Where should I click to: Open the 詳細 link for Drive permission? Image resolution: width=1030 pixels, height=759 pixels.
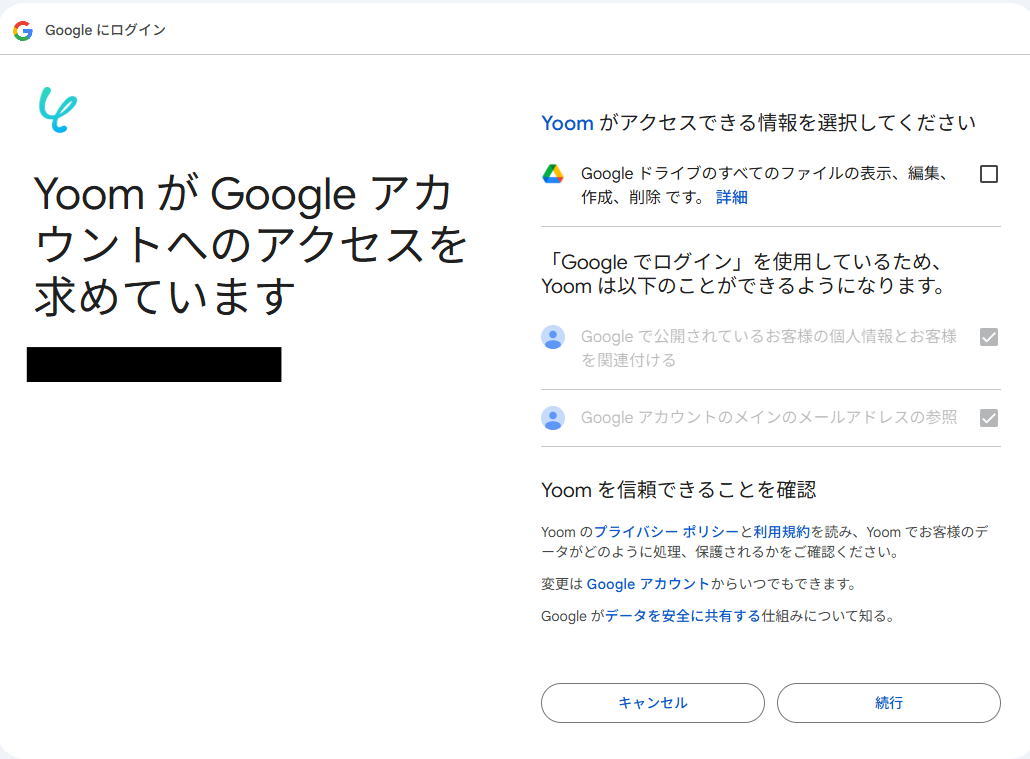coord(731,198)
